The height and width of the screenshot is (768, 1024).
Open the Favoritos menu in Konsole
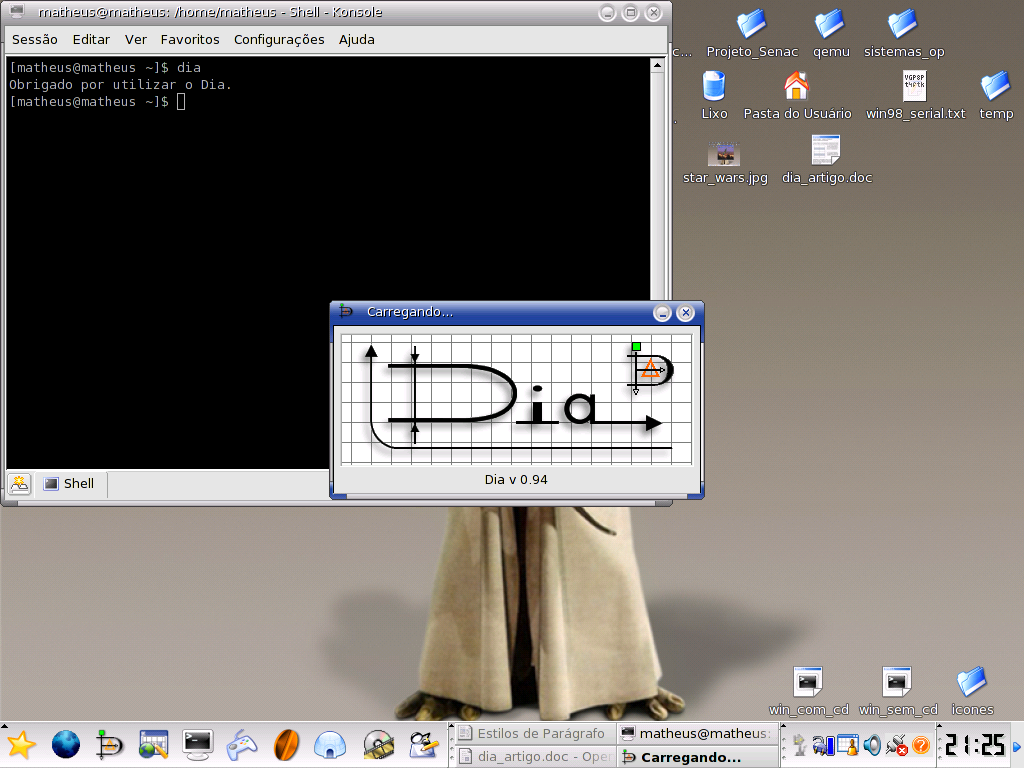click(190, 40)
